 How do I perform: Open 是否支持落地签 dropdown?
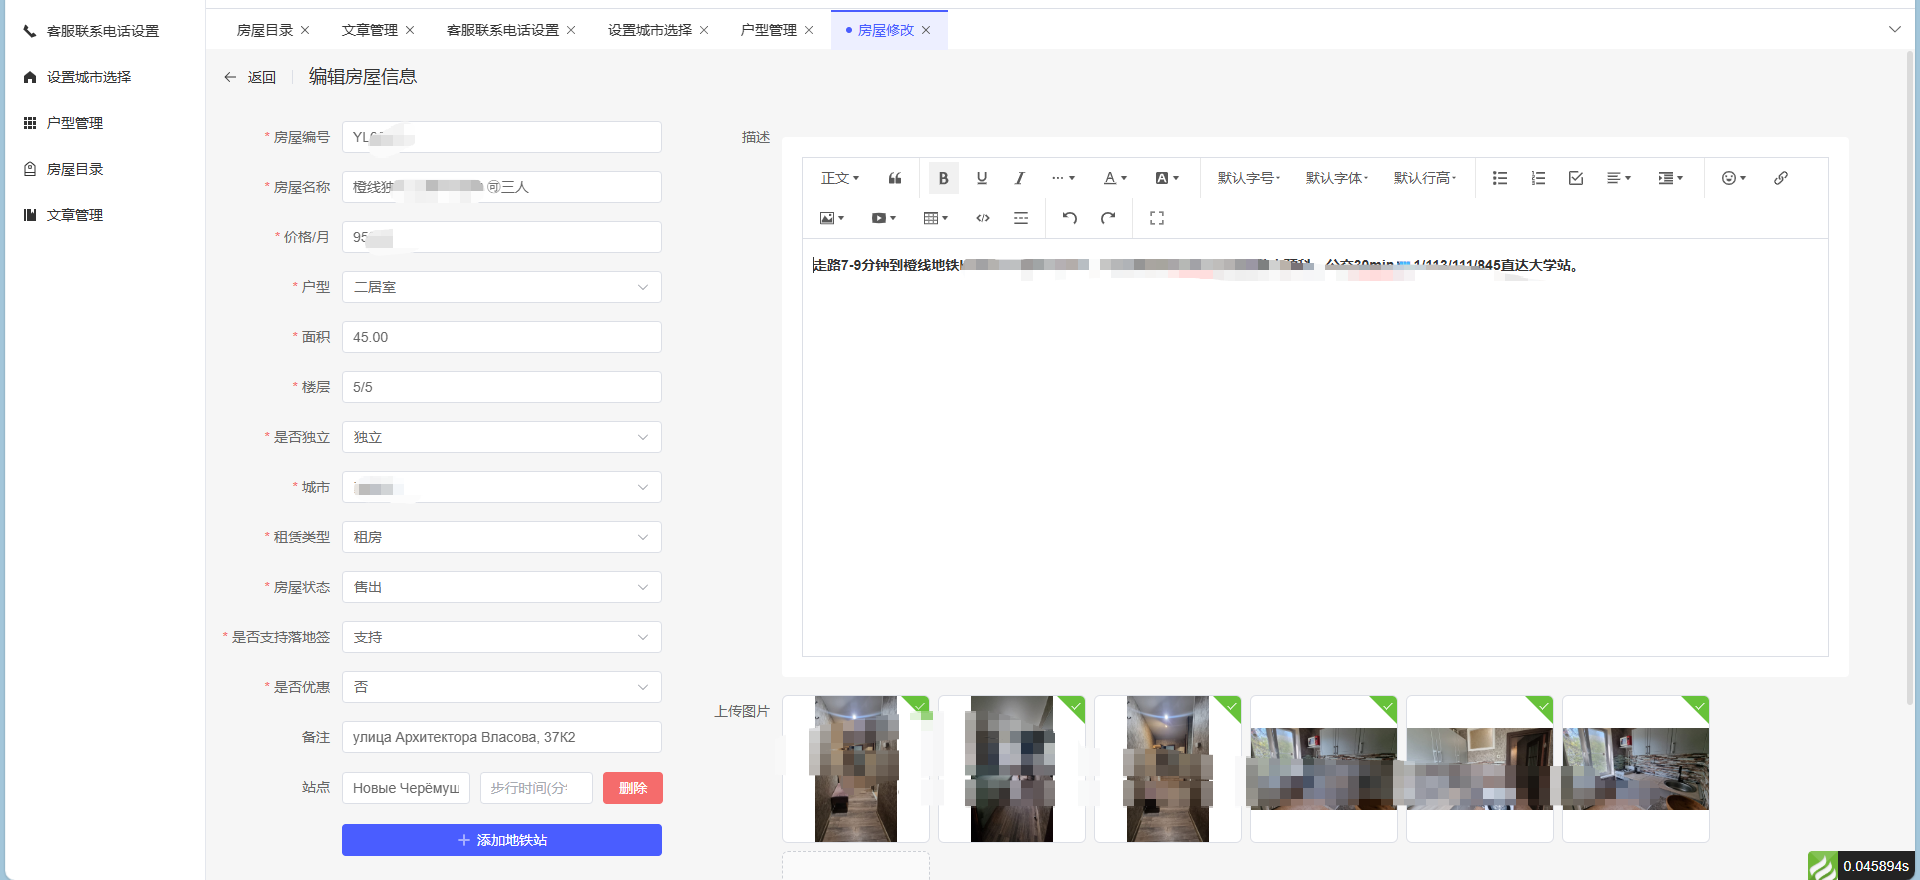click(502, 637)
